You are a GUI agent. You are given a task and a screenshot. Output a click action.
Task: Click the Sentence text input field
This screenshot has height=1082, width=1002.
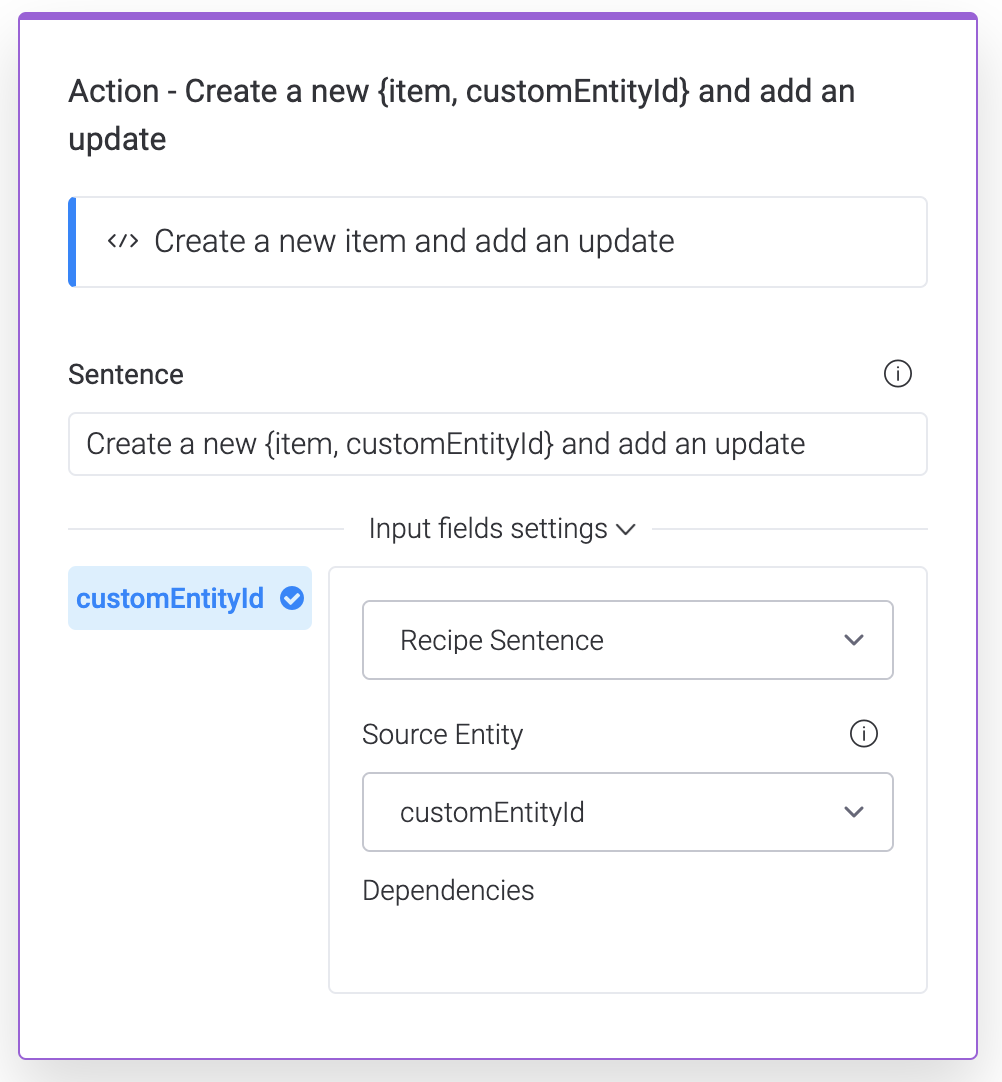(x=497, y=444)
